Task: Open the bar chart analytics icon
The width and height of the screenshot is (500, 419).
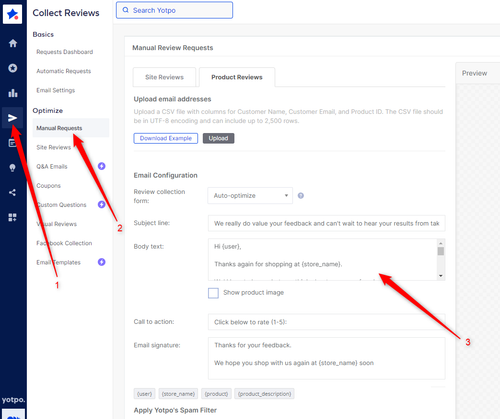Action: (13, 93)
